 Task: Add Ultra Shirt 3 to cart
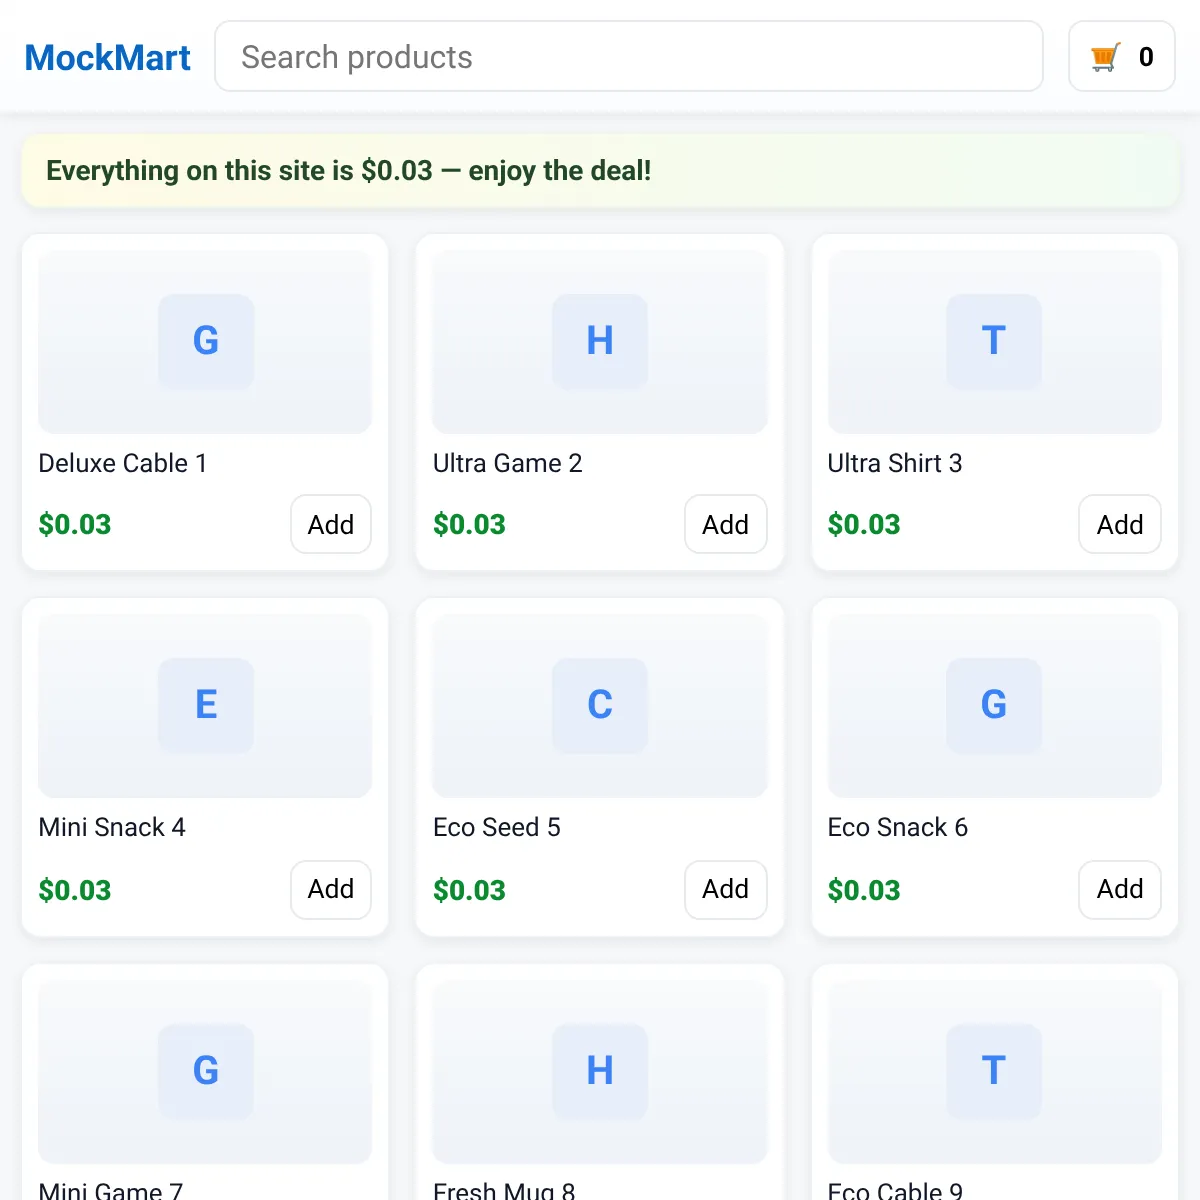(1120, 524)
